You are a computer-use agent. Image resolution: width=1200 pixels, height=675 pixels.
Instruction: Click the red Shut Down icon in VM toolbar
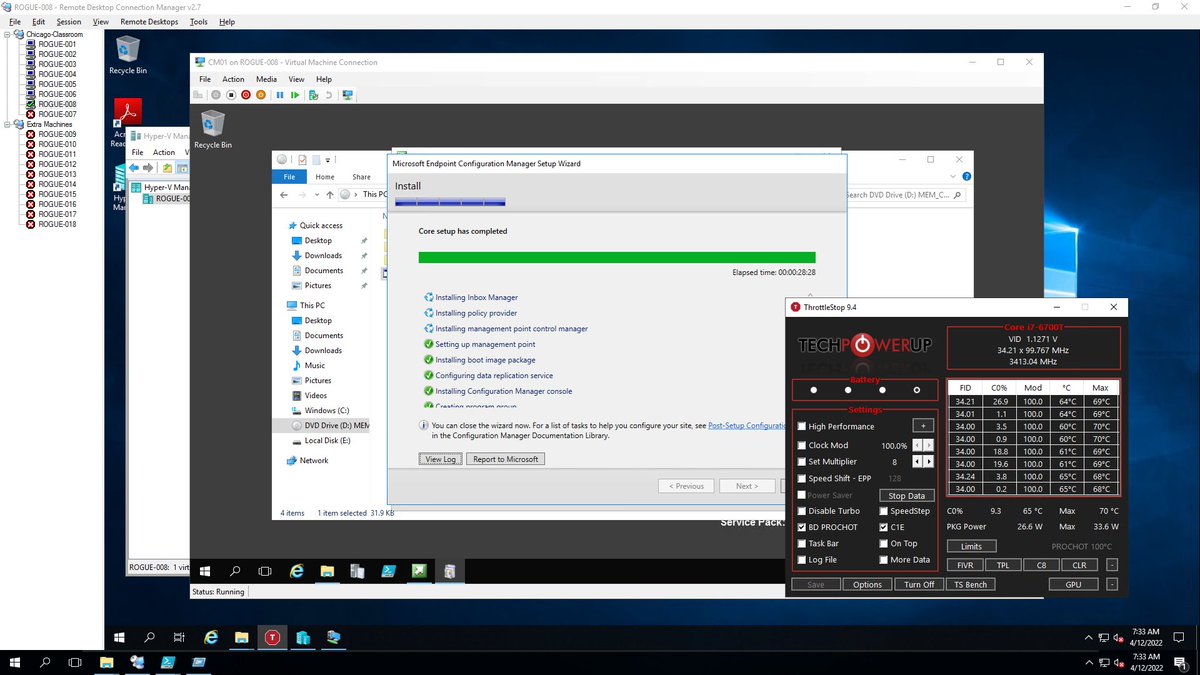[246, 95]
